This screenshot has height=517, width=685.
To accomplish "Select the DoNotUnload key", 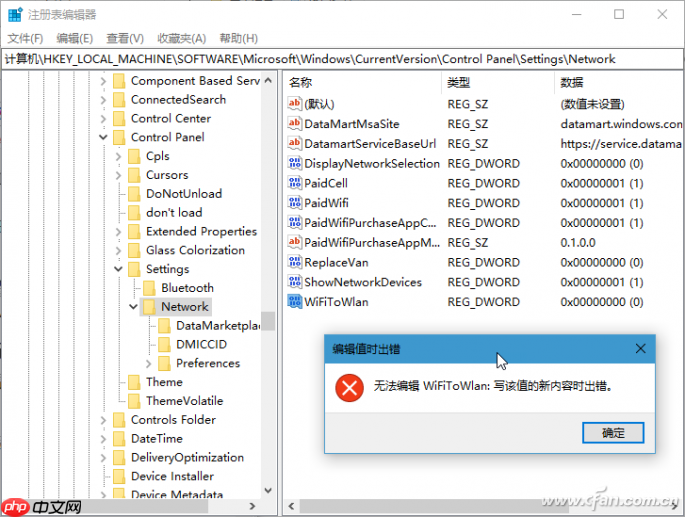I will coord(184,194).
